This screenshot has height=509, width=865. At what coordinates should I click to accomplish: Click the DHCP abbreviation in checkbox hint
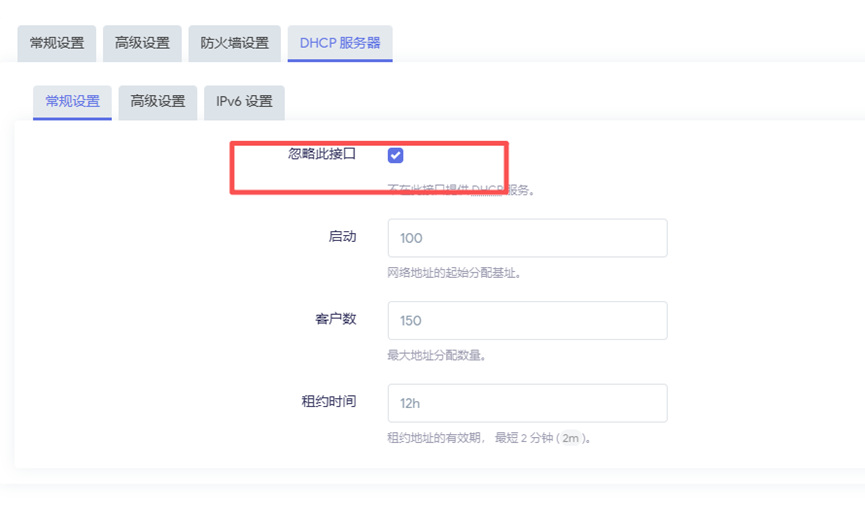coord(487,189)
